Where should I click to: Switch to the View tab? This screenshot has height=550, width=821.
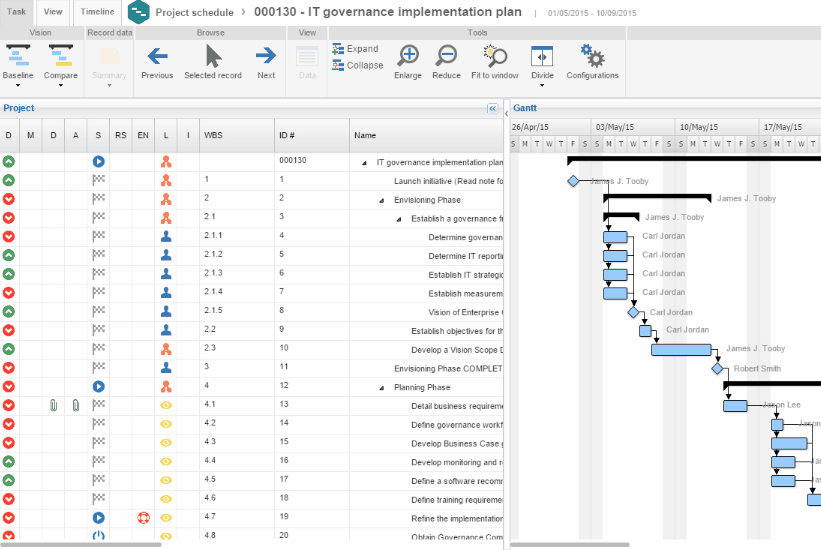pyautogui.click(x=53, y=11)
